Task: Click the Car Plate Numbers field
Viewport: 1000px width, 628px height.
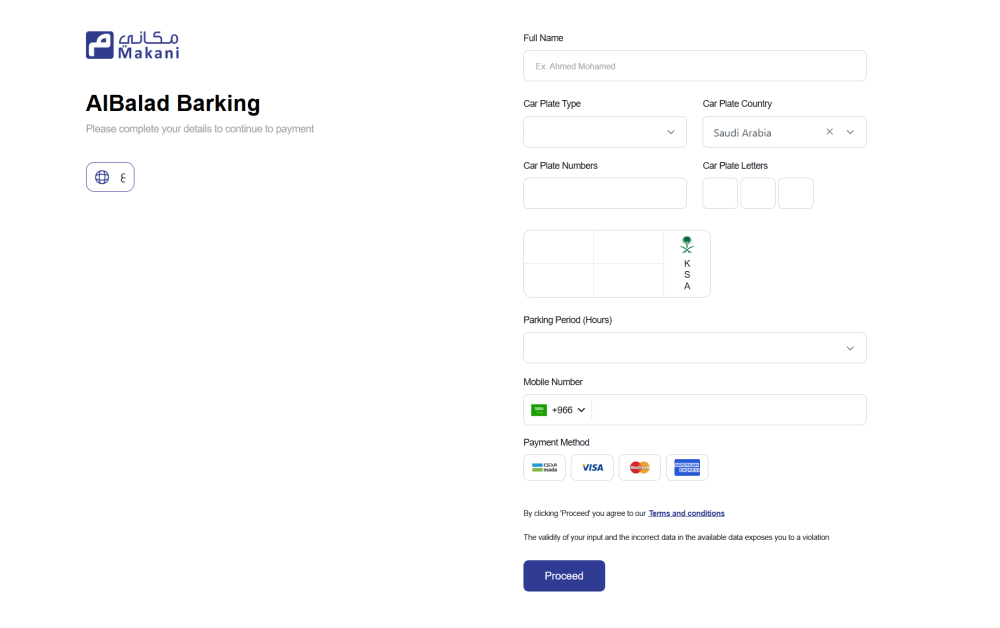Action: tap(604, 192)
